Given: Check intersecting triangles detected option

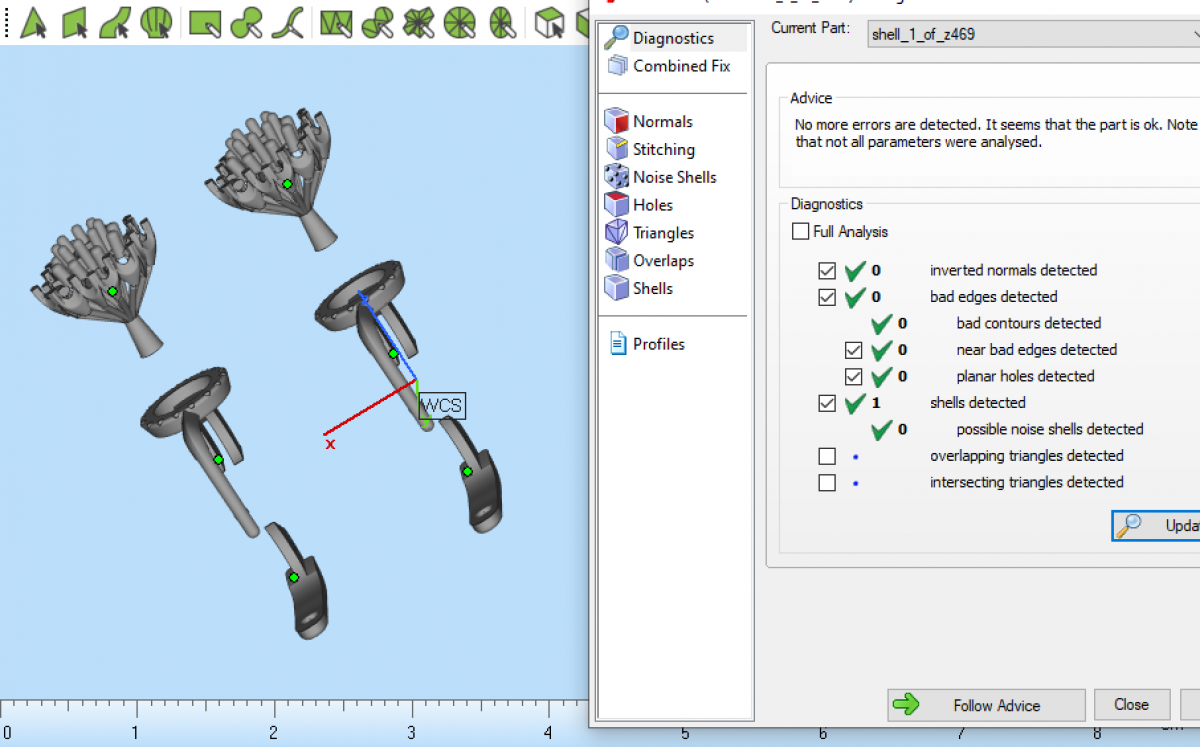Looking at the screenshot, I should 827,483.
